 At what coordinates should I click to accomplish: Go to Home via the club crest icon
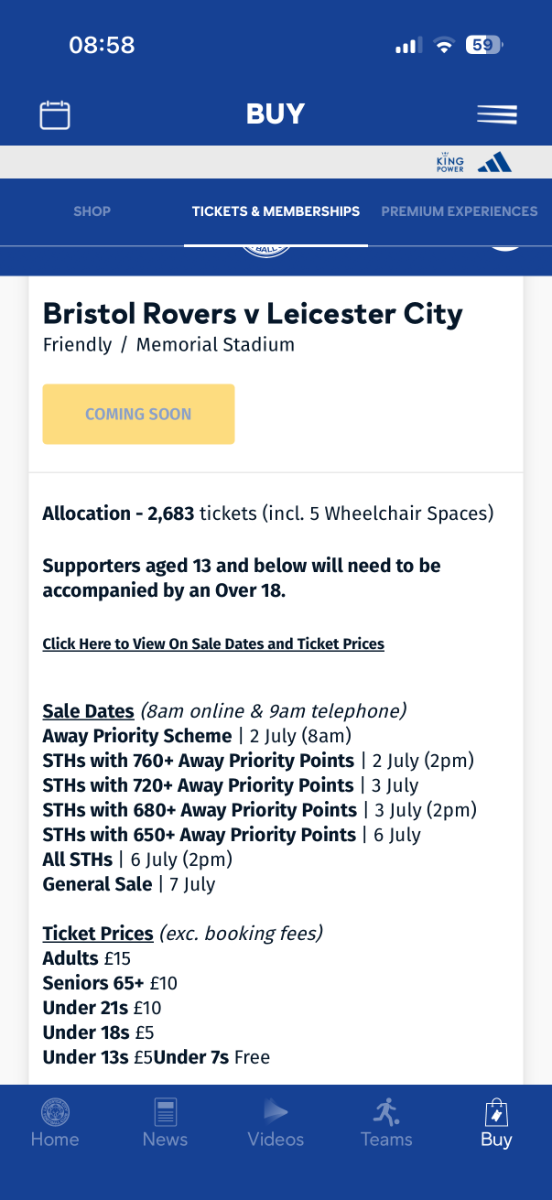[55, 1111]
